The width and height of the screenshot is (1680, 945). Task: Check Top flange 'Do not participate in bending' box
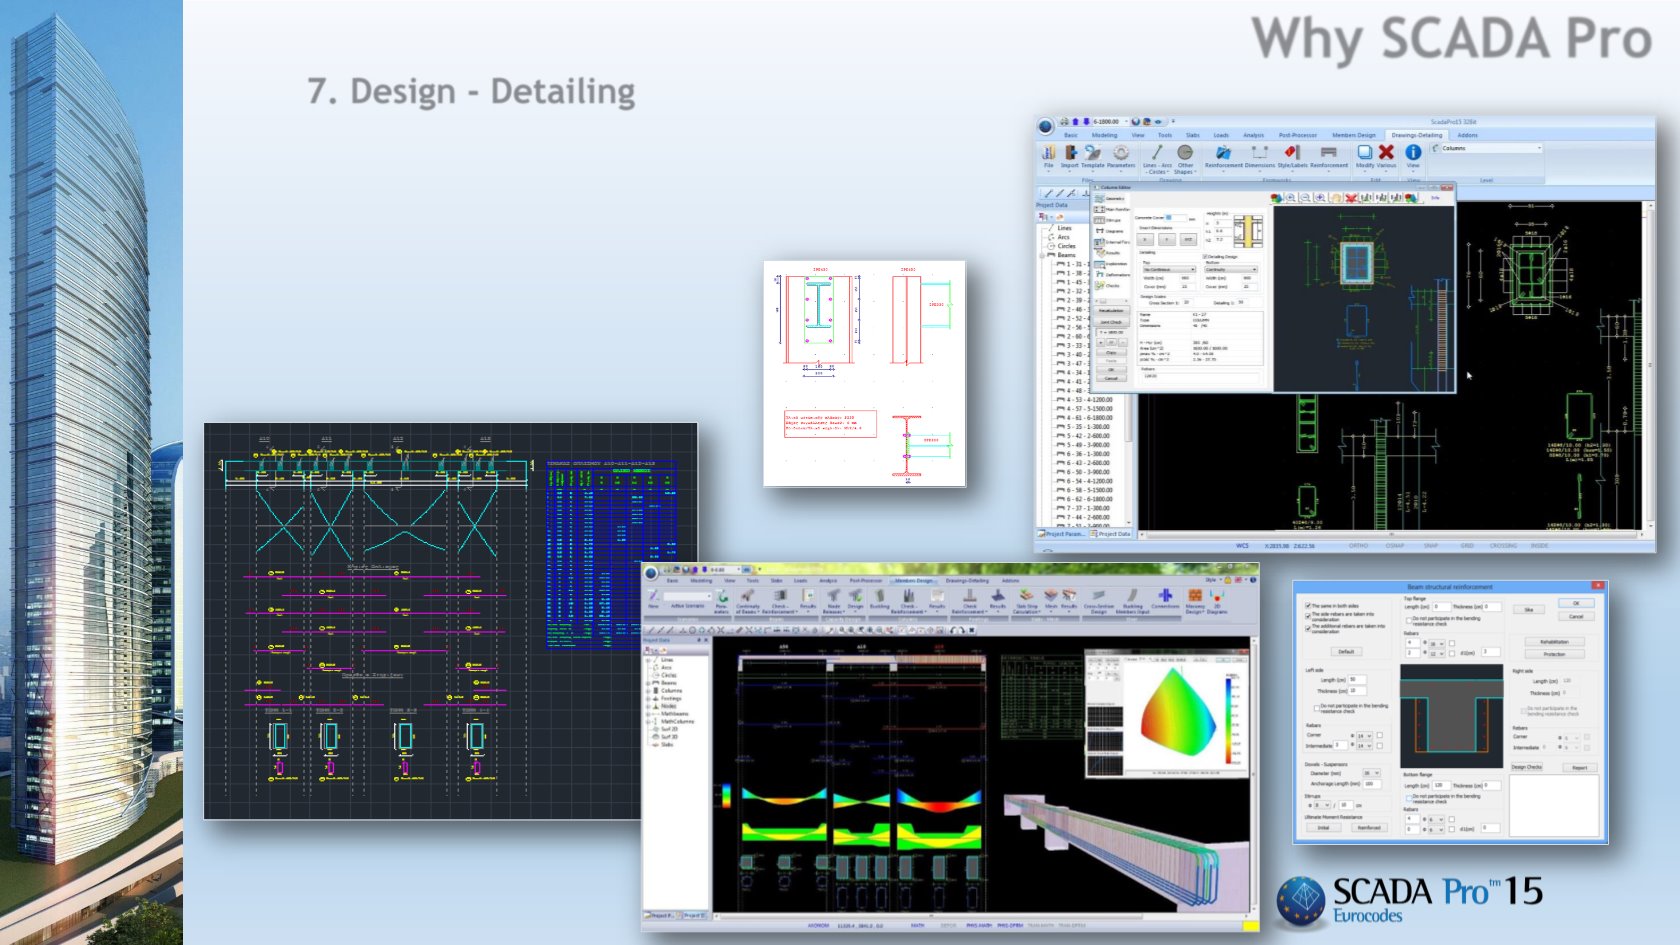pos(1409,621)
